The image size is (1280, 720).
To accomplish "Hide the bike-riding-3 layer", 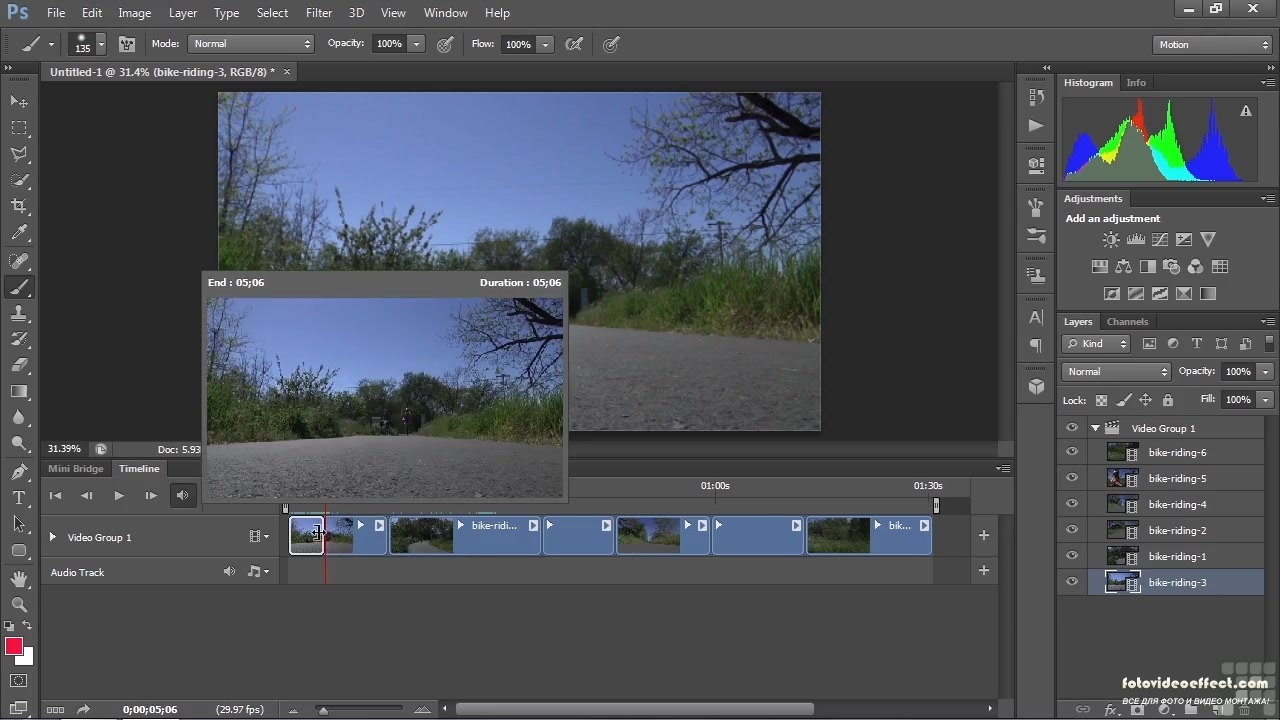I will point(1072,582).
